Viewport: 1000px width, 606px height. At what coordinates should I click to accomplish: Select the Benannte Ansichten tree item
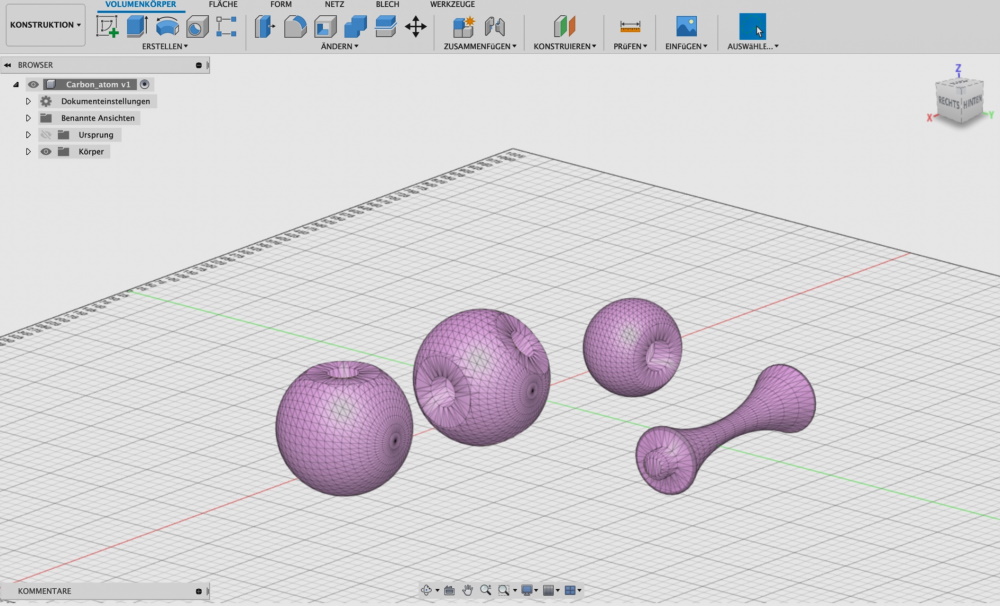pyautogui.click(x=98, y=118)
